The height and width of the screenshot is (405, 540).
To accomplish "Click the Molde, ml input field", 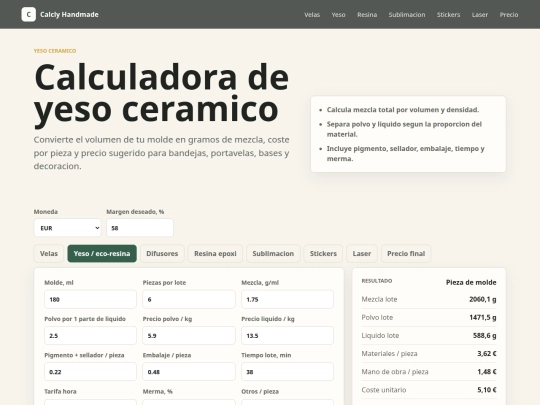I will click(91, 299).
